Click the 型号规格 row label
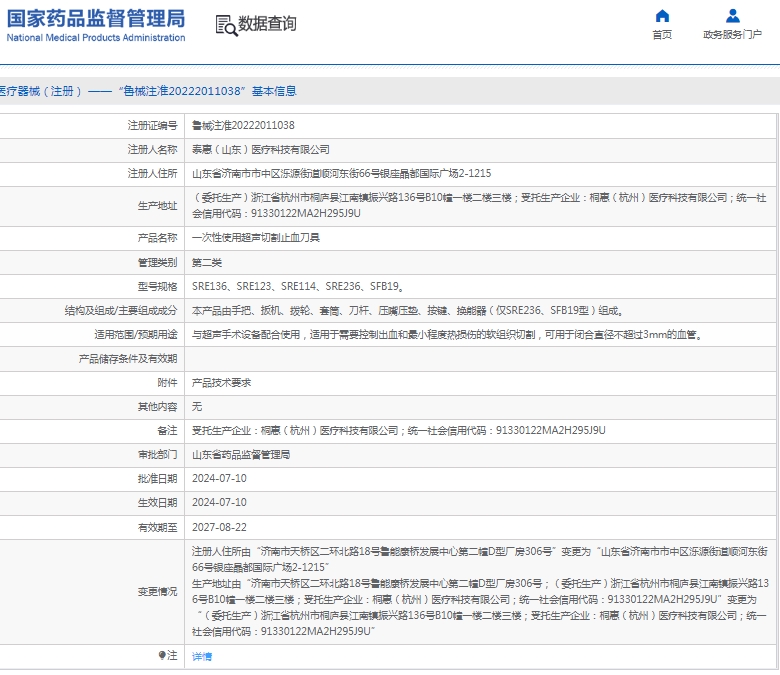780x675 pixels. [x=157, y=287]
